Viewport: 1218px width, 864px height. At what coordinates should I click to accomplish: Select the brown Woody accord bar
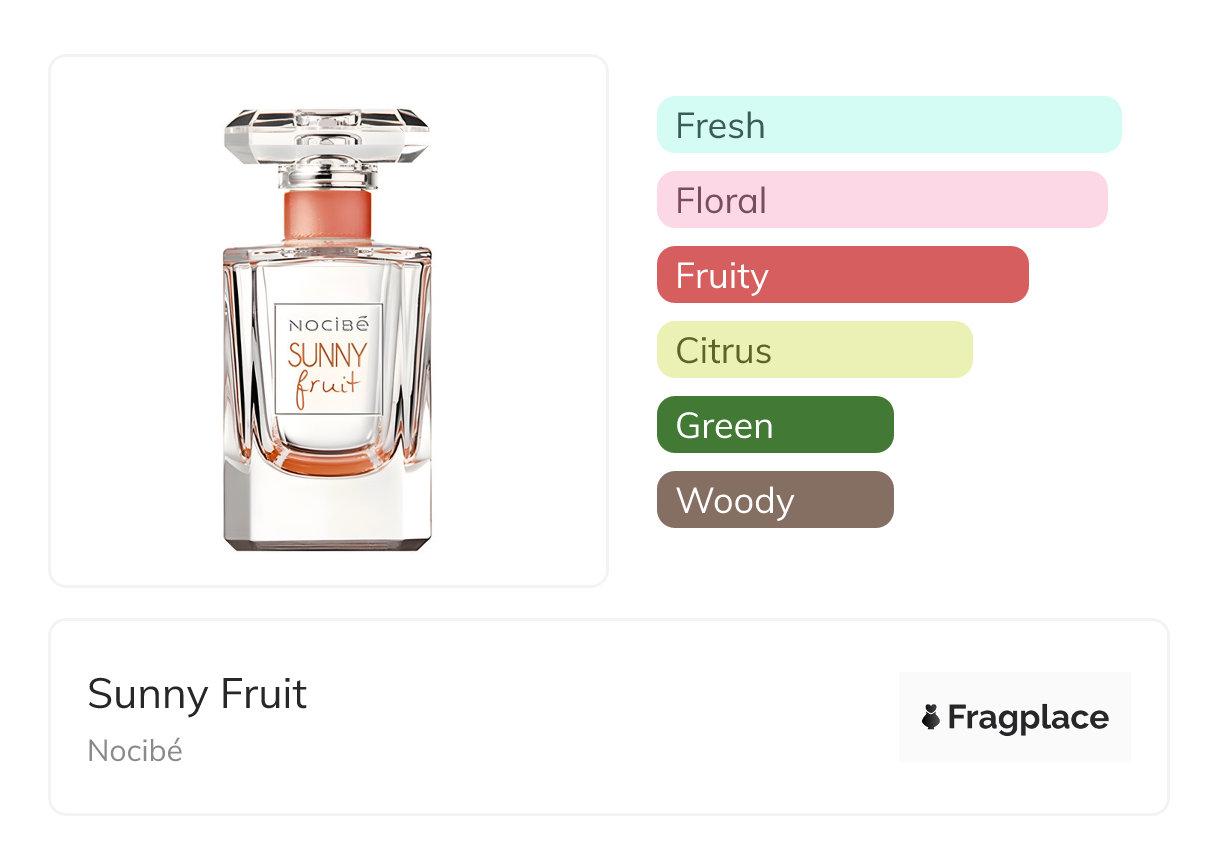click(774, 500)
